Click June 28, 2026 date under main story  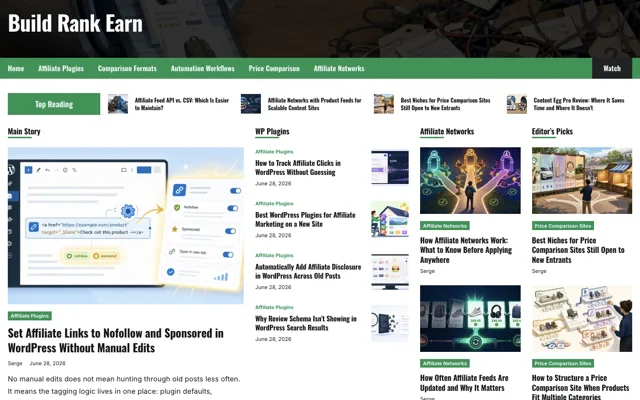pos(47,363)
